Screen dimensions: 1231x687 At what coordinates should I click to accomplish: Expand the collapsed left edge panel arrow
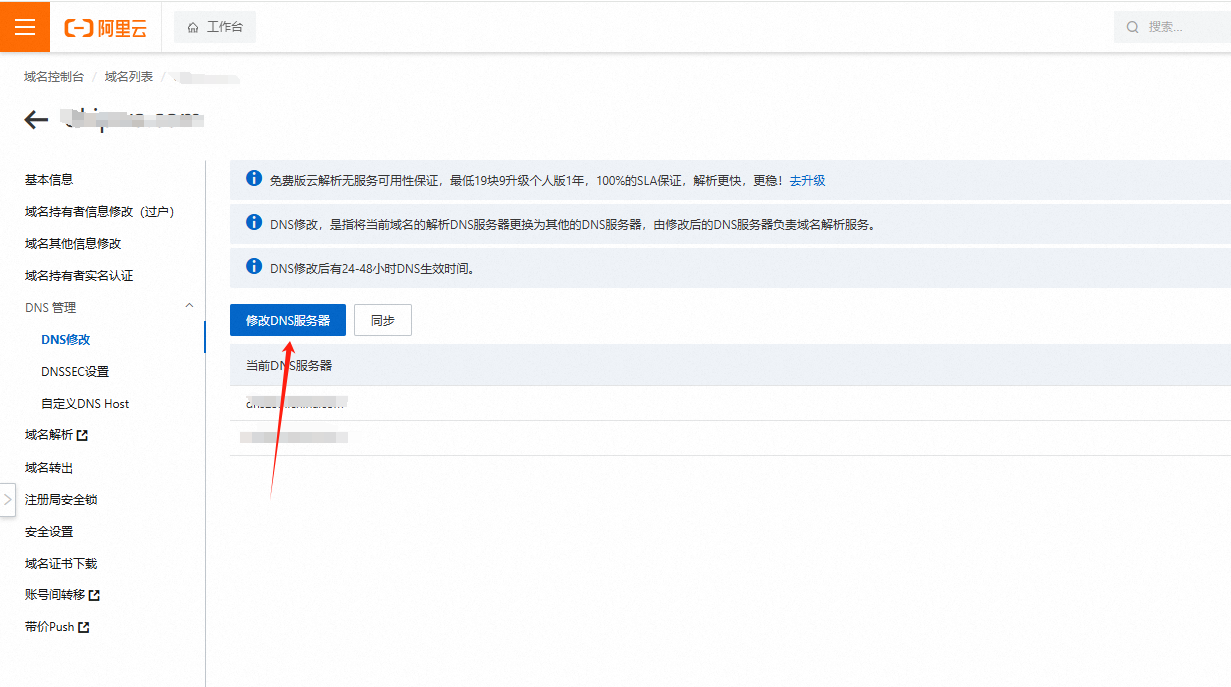tap(7, 500)
